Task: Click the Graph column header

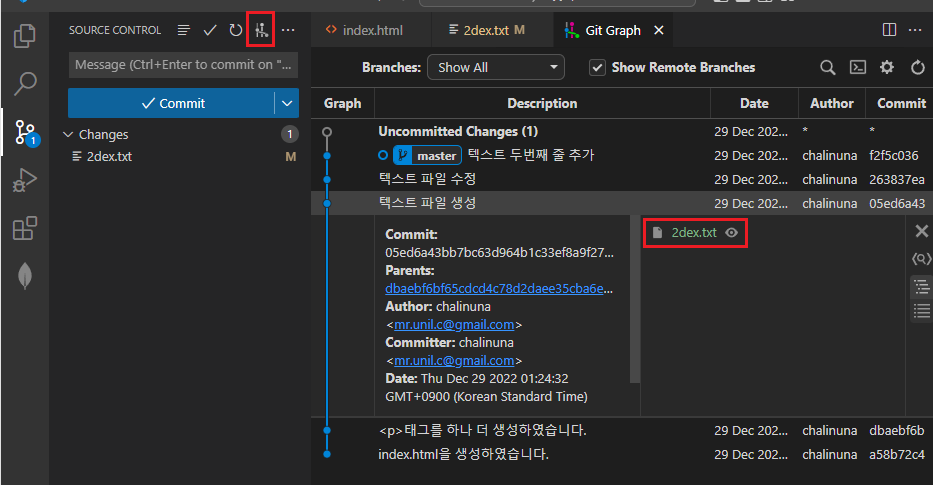Action: (342, 104)
